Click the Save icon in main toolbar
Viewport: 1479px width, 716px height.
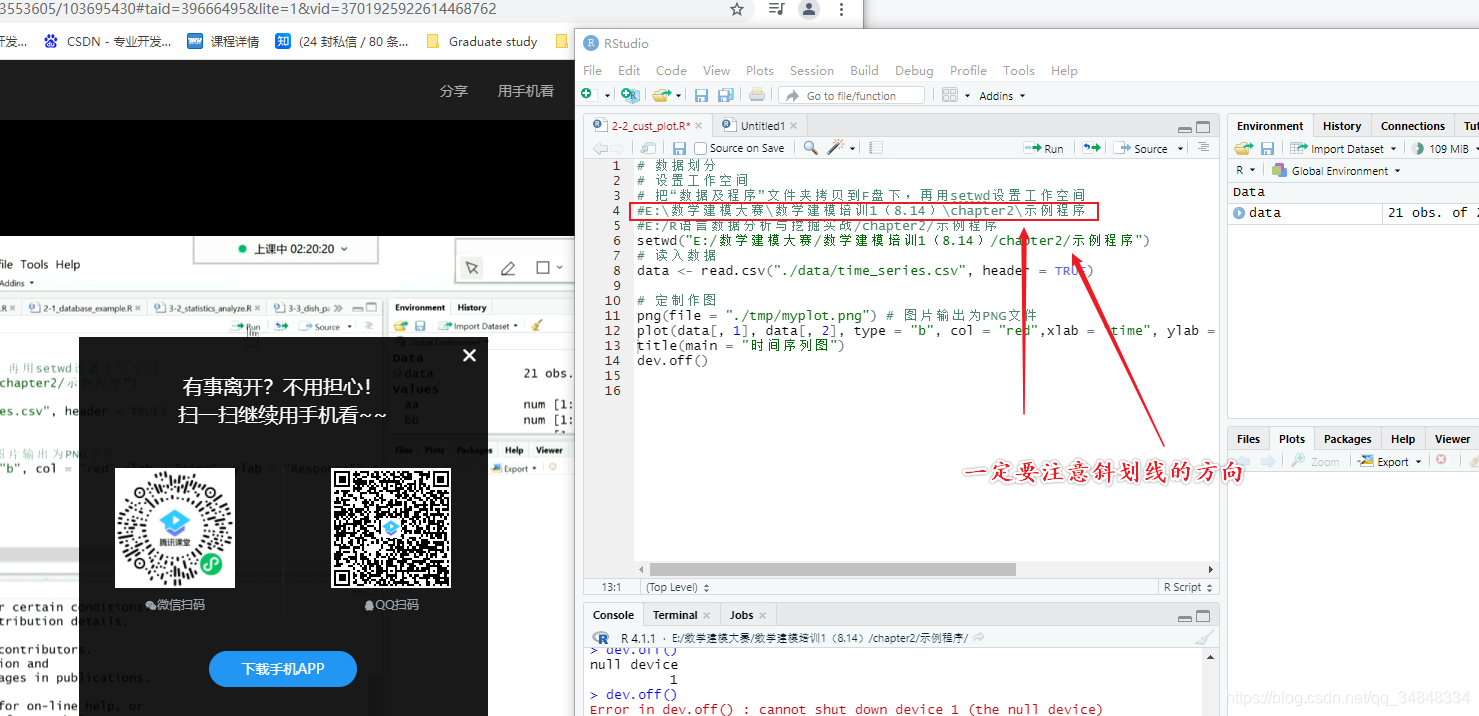[x=701, y=95]
